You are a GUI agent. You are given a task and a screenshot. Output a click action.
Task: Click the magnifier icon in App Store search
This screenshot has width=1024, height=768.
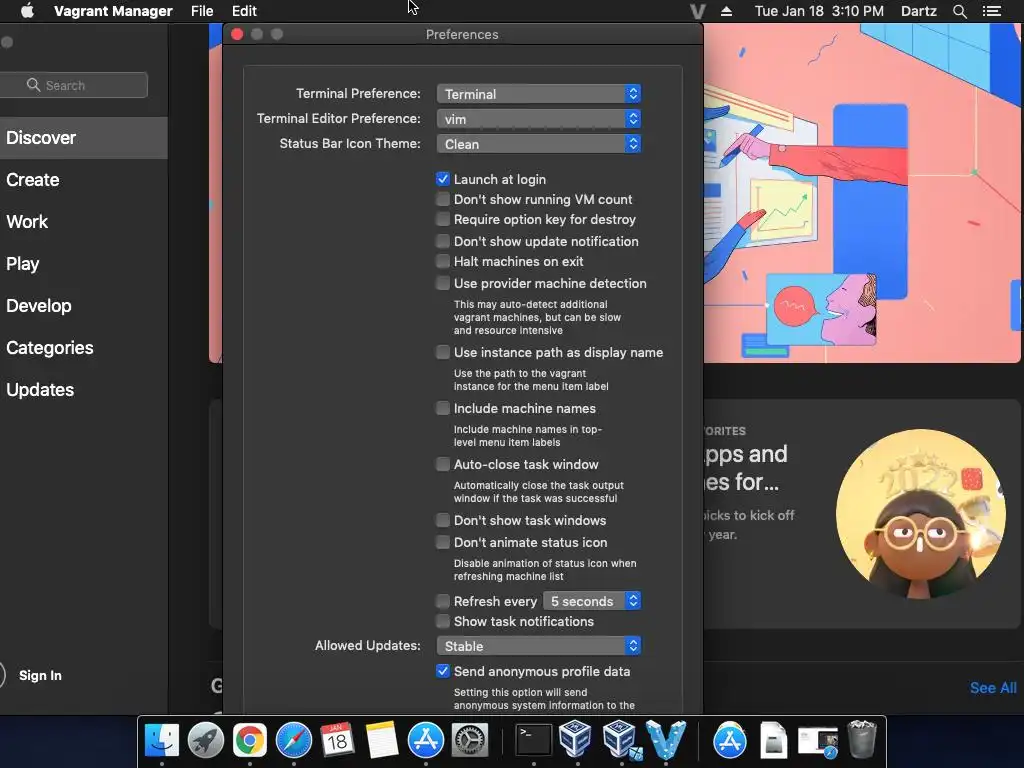pos(33,85)
